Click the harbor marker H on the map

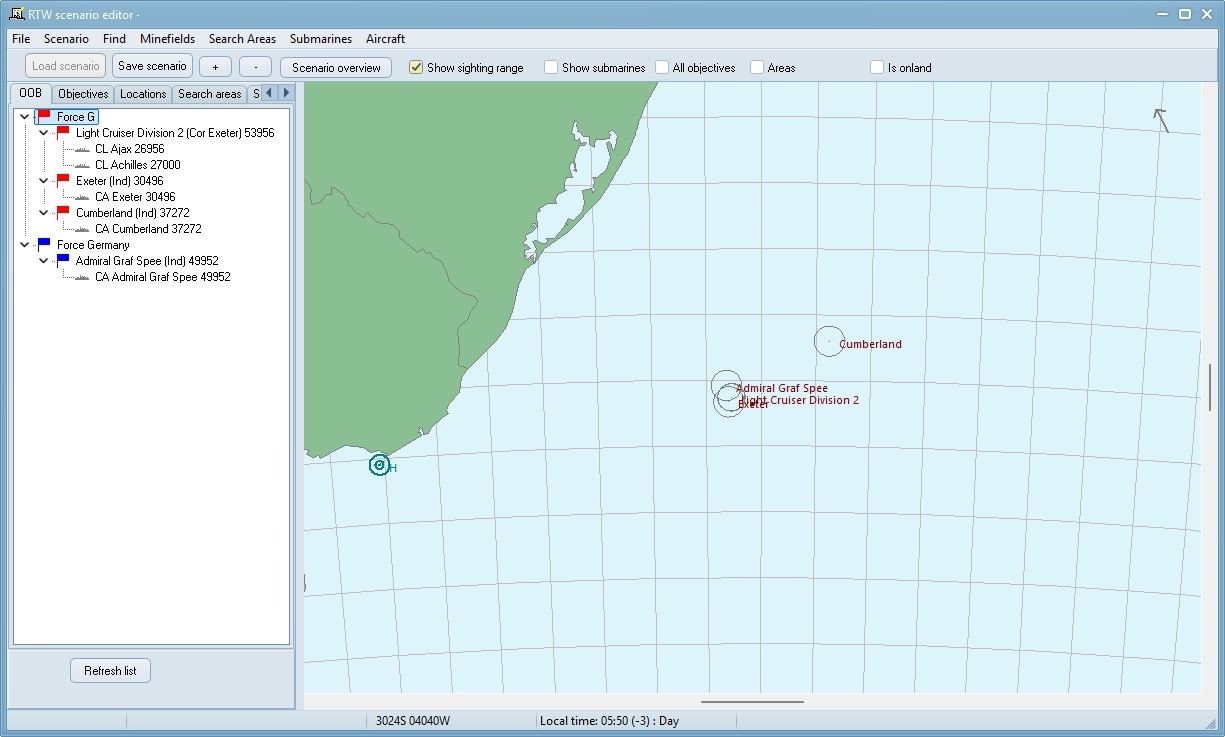tap(379, 465)
